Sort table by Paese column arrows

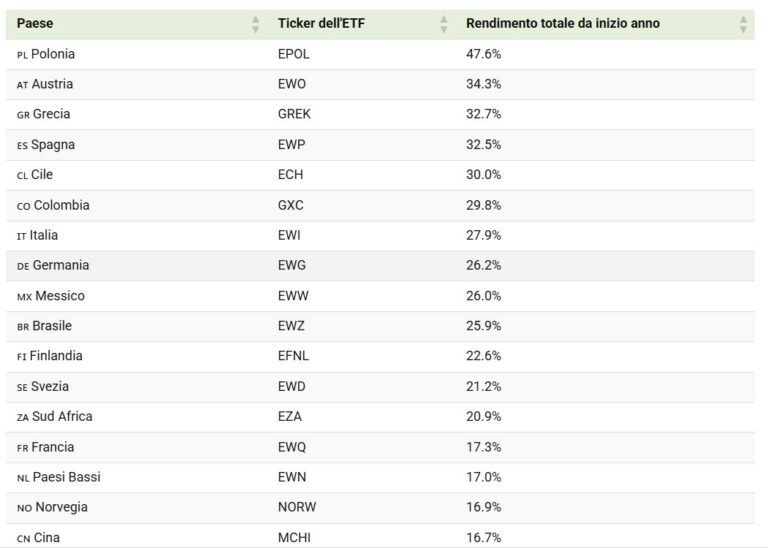(x=255, y=24)
